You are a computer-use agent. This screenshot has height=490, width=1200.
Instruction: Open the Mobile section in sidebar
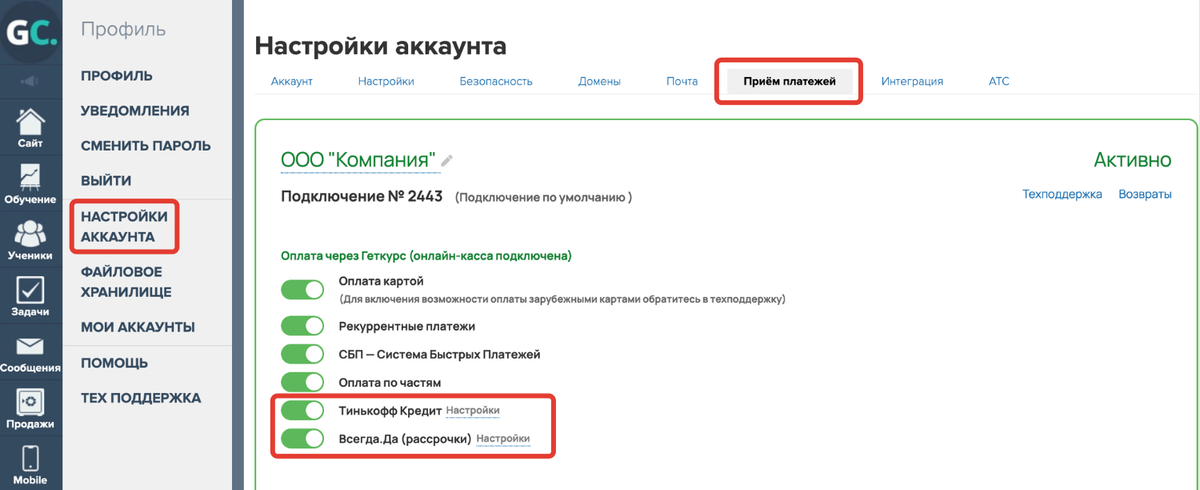30,464
